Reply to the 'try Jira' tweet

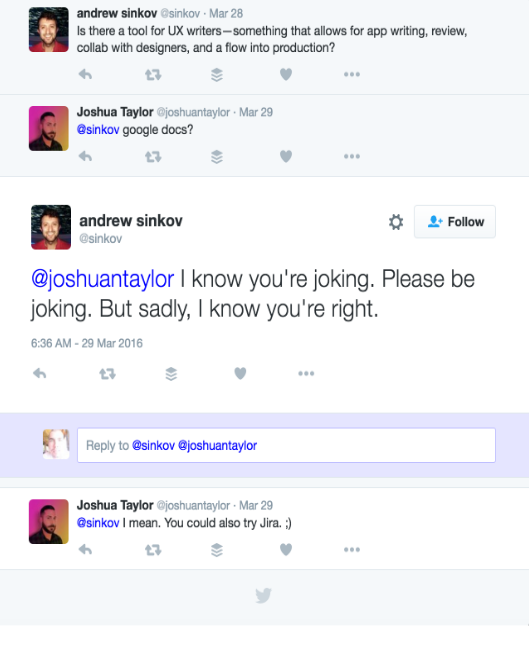[85, 550]
